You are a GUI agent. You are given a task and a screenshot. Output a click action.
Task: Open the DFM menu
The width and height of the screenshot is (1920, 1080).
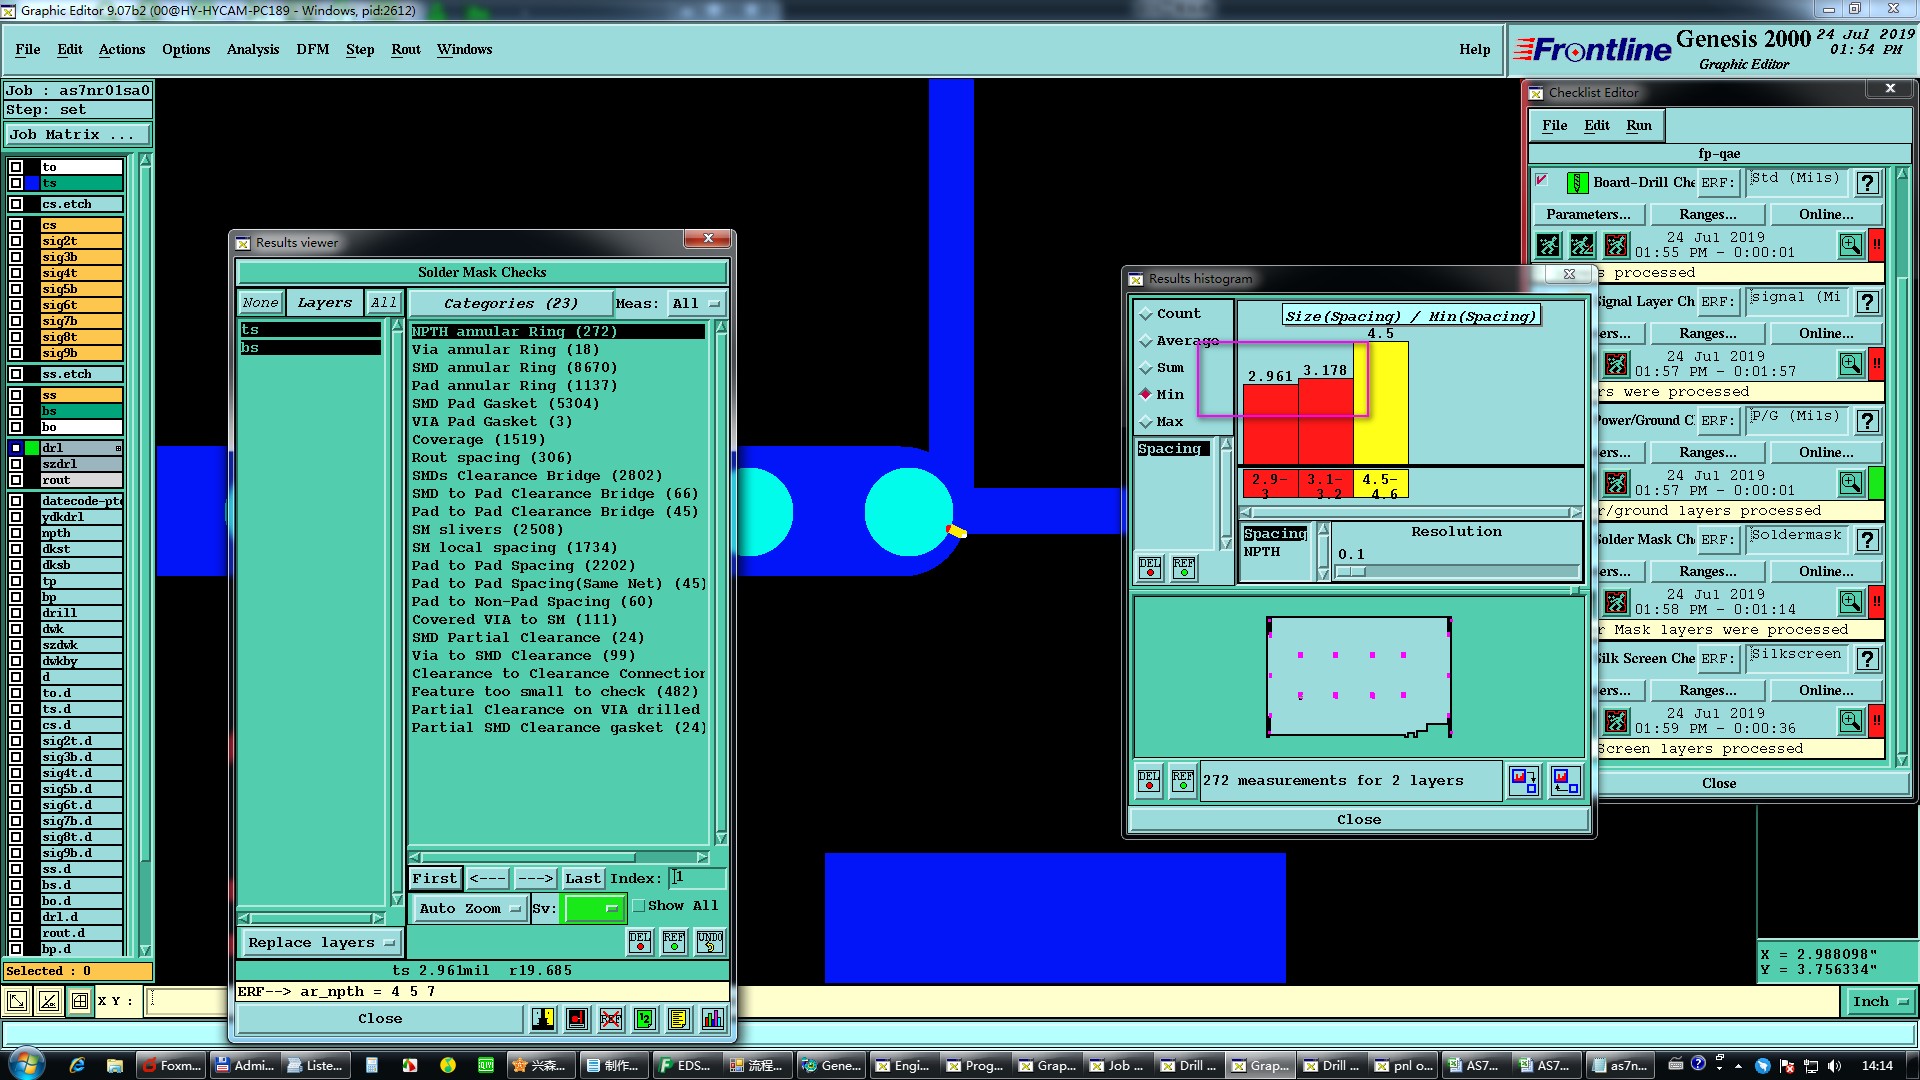pos(312,49)
